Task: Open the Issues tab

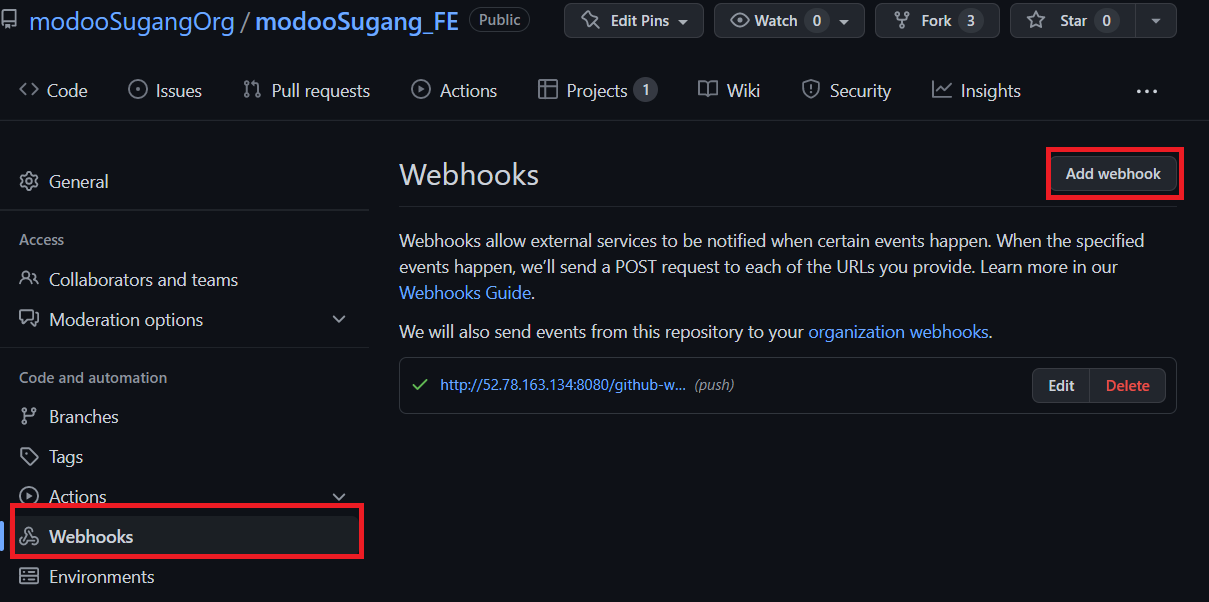Action: [165, 90]
